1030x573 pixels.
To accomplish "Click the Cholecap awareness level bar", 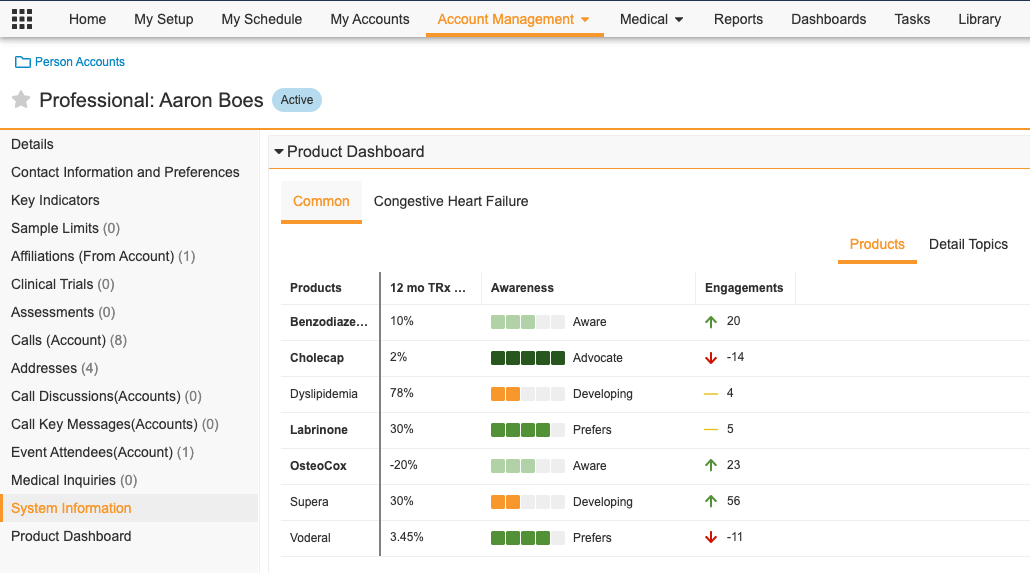I will coord(520,358).
